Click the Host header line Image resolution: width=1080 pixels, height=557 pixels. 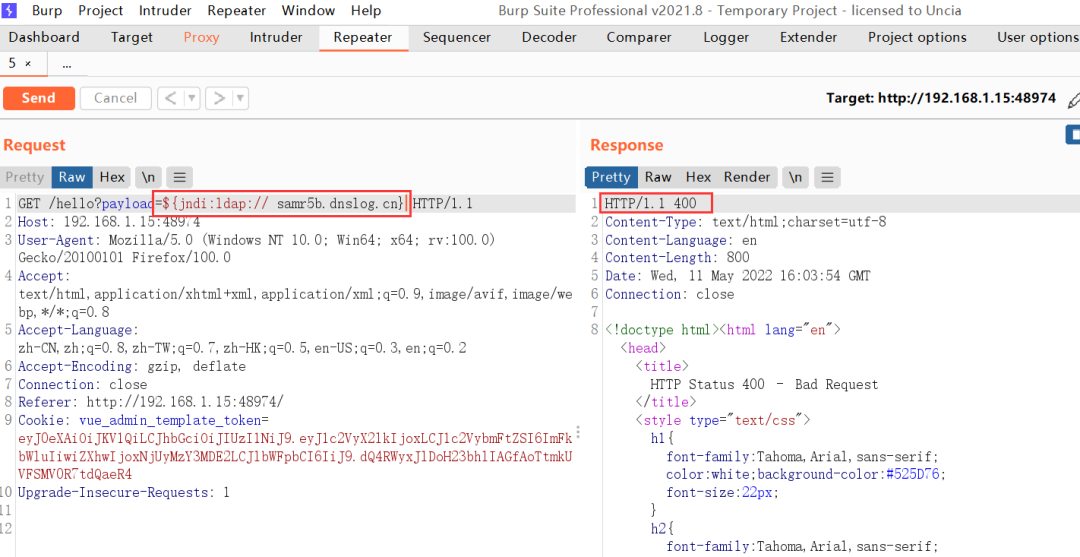tap(109, 222)
